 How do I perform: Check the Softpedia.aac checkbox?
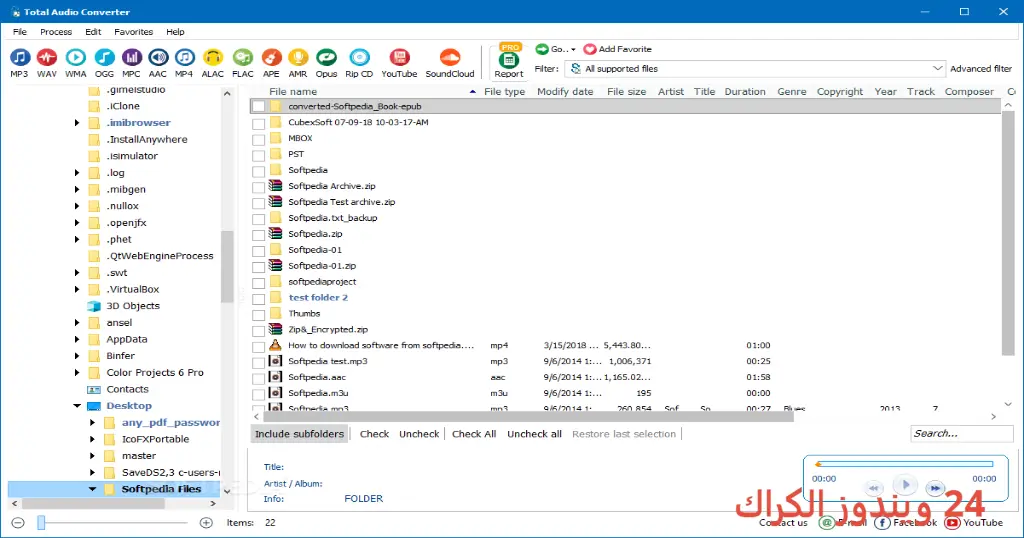click(259, 378)
